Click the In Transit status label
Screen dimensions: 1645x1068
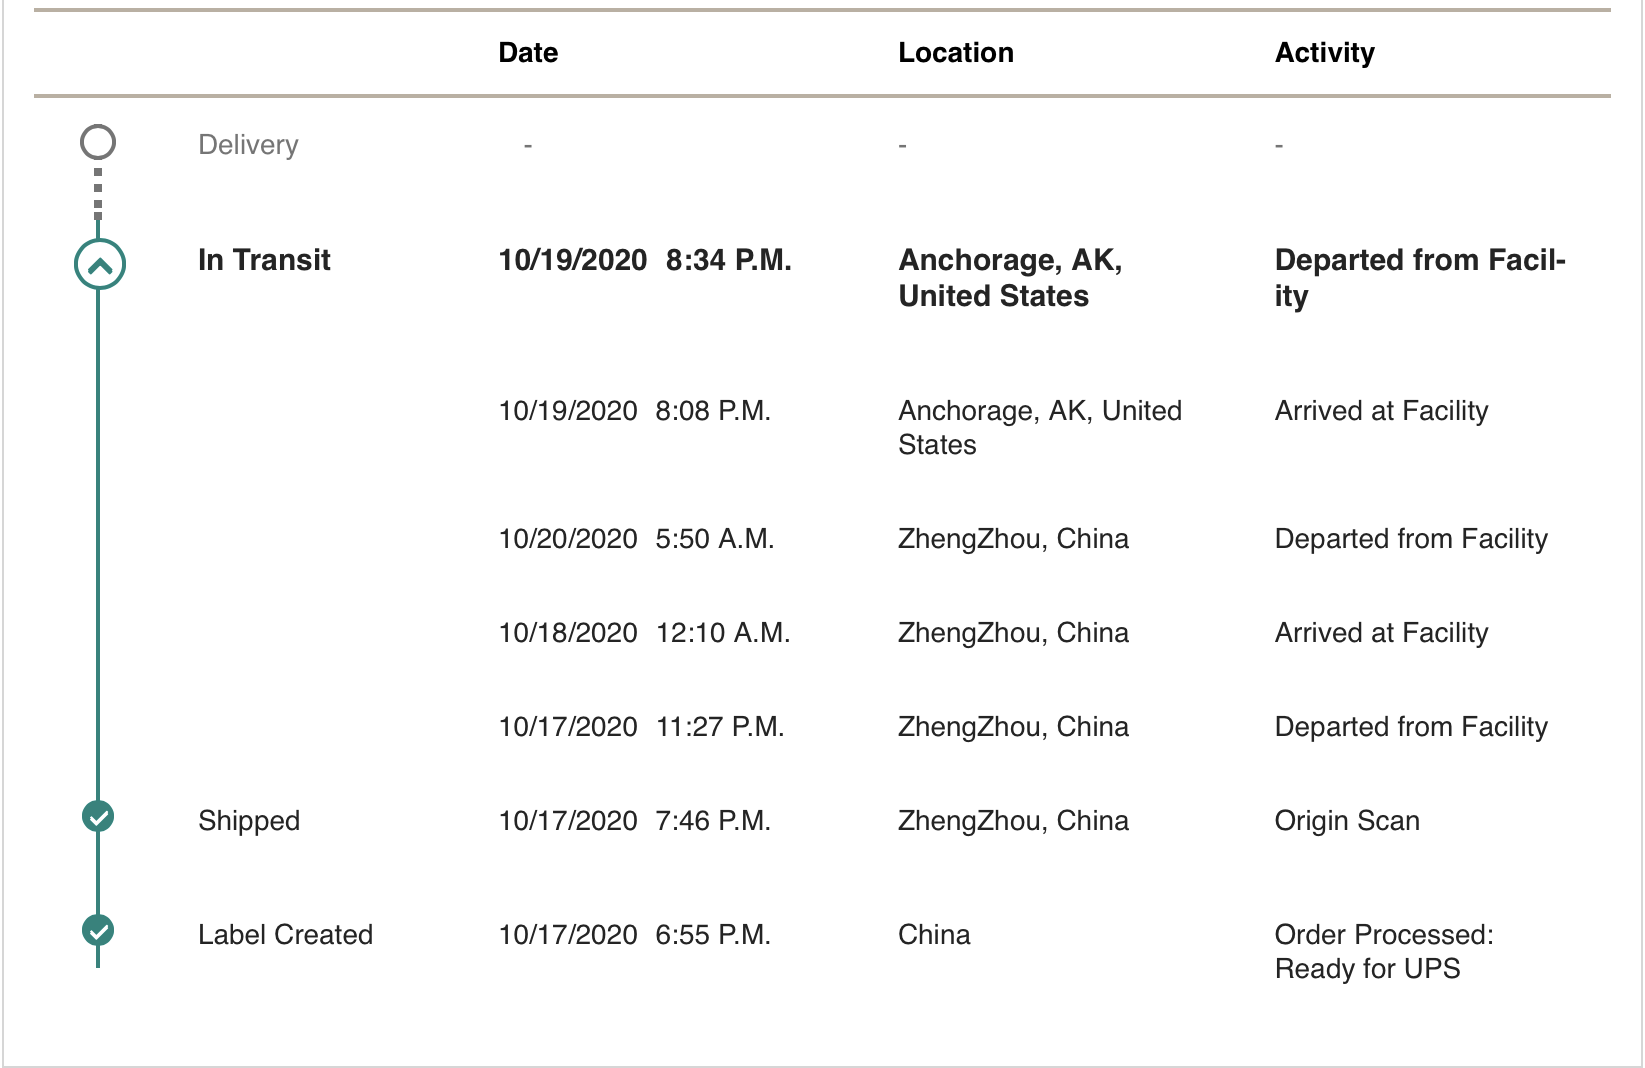point(264,260)
